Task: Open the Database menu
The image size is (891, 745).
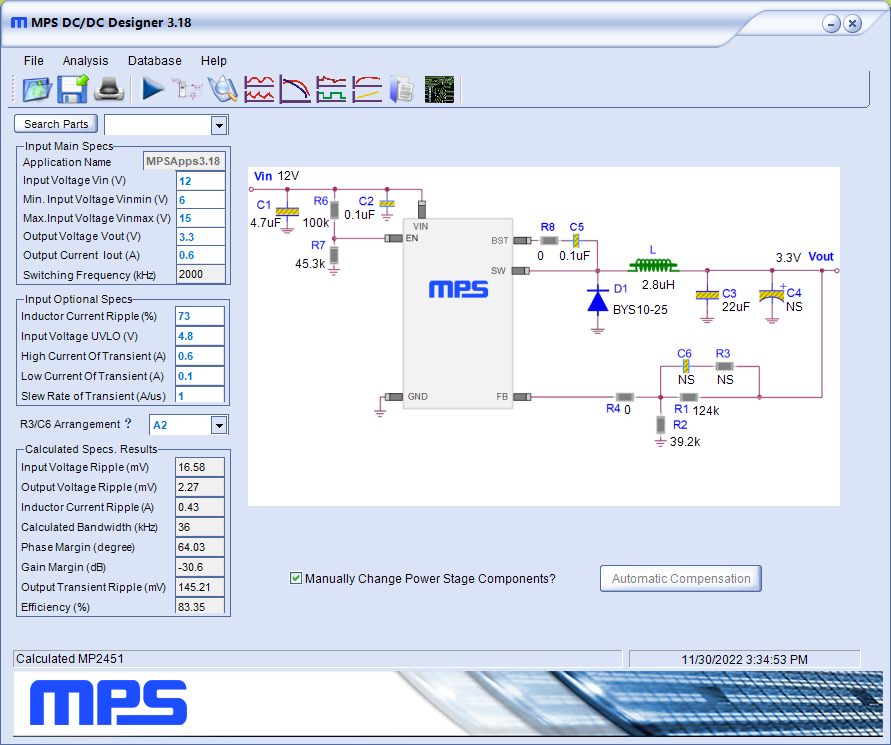Action: 154,60
